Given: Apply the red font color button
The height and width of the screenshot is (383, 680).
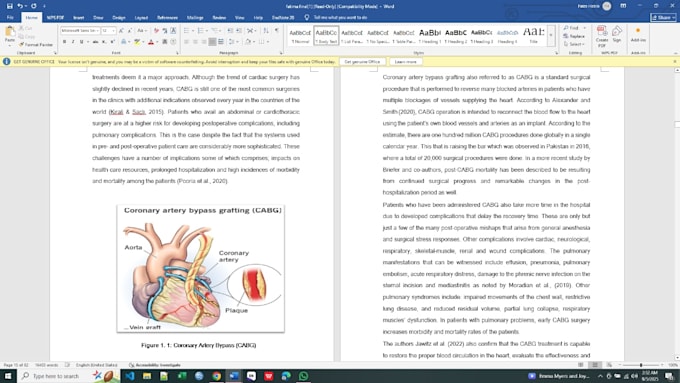Looking at the screenshot, I should click(x=151, y=42).
